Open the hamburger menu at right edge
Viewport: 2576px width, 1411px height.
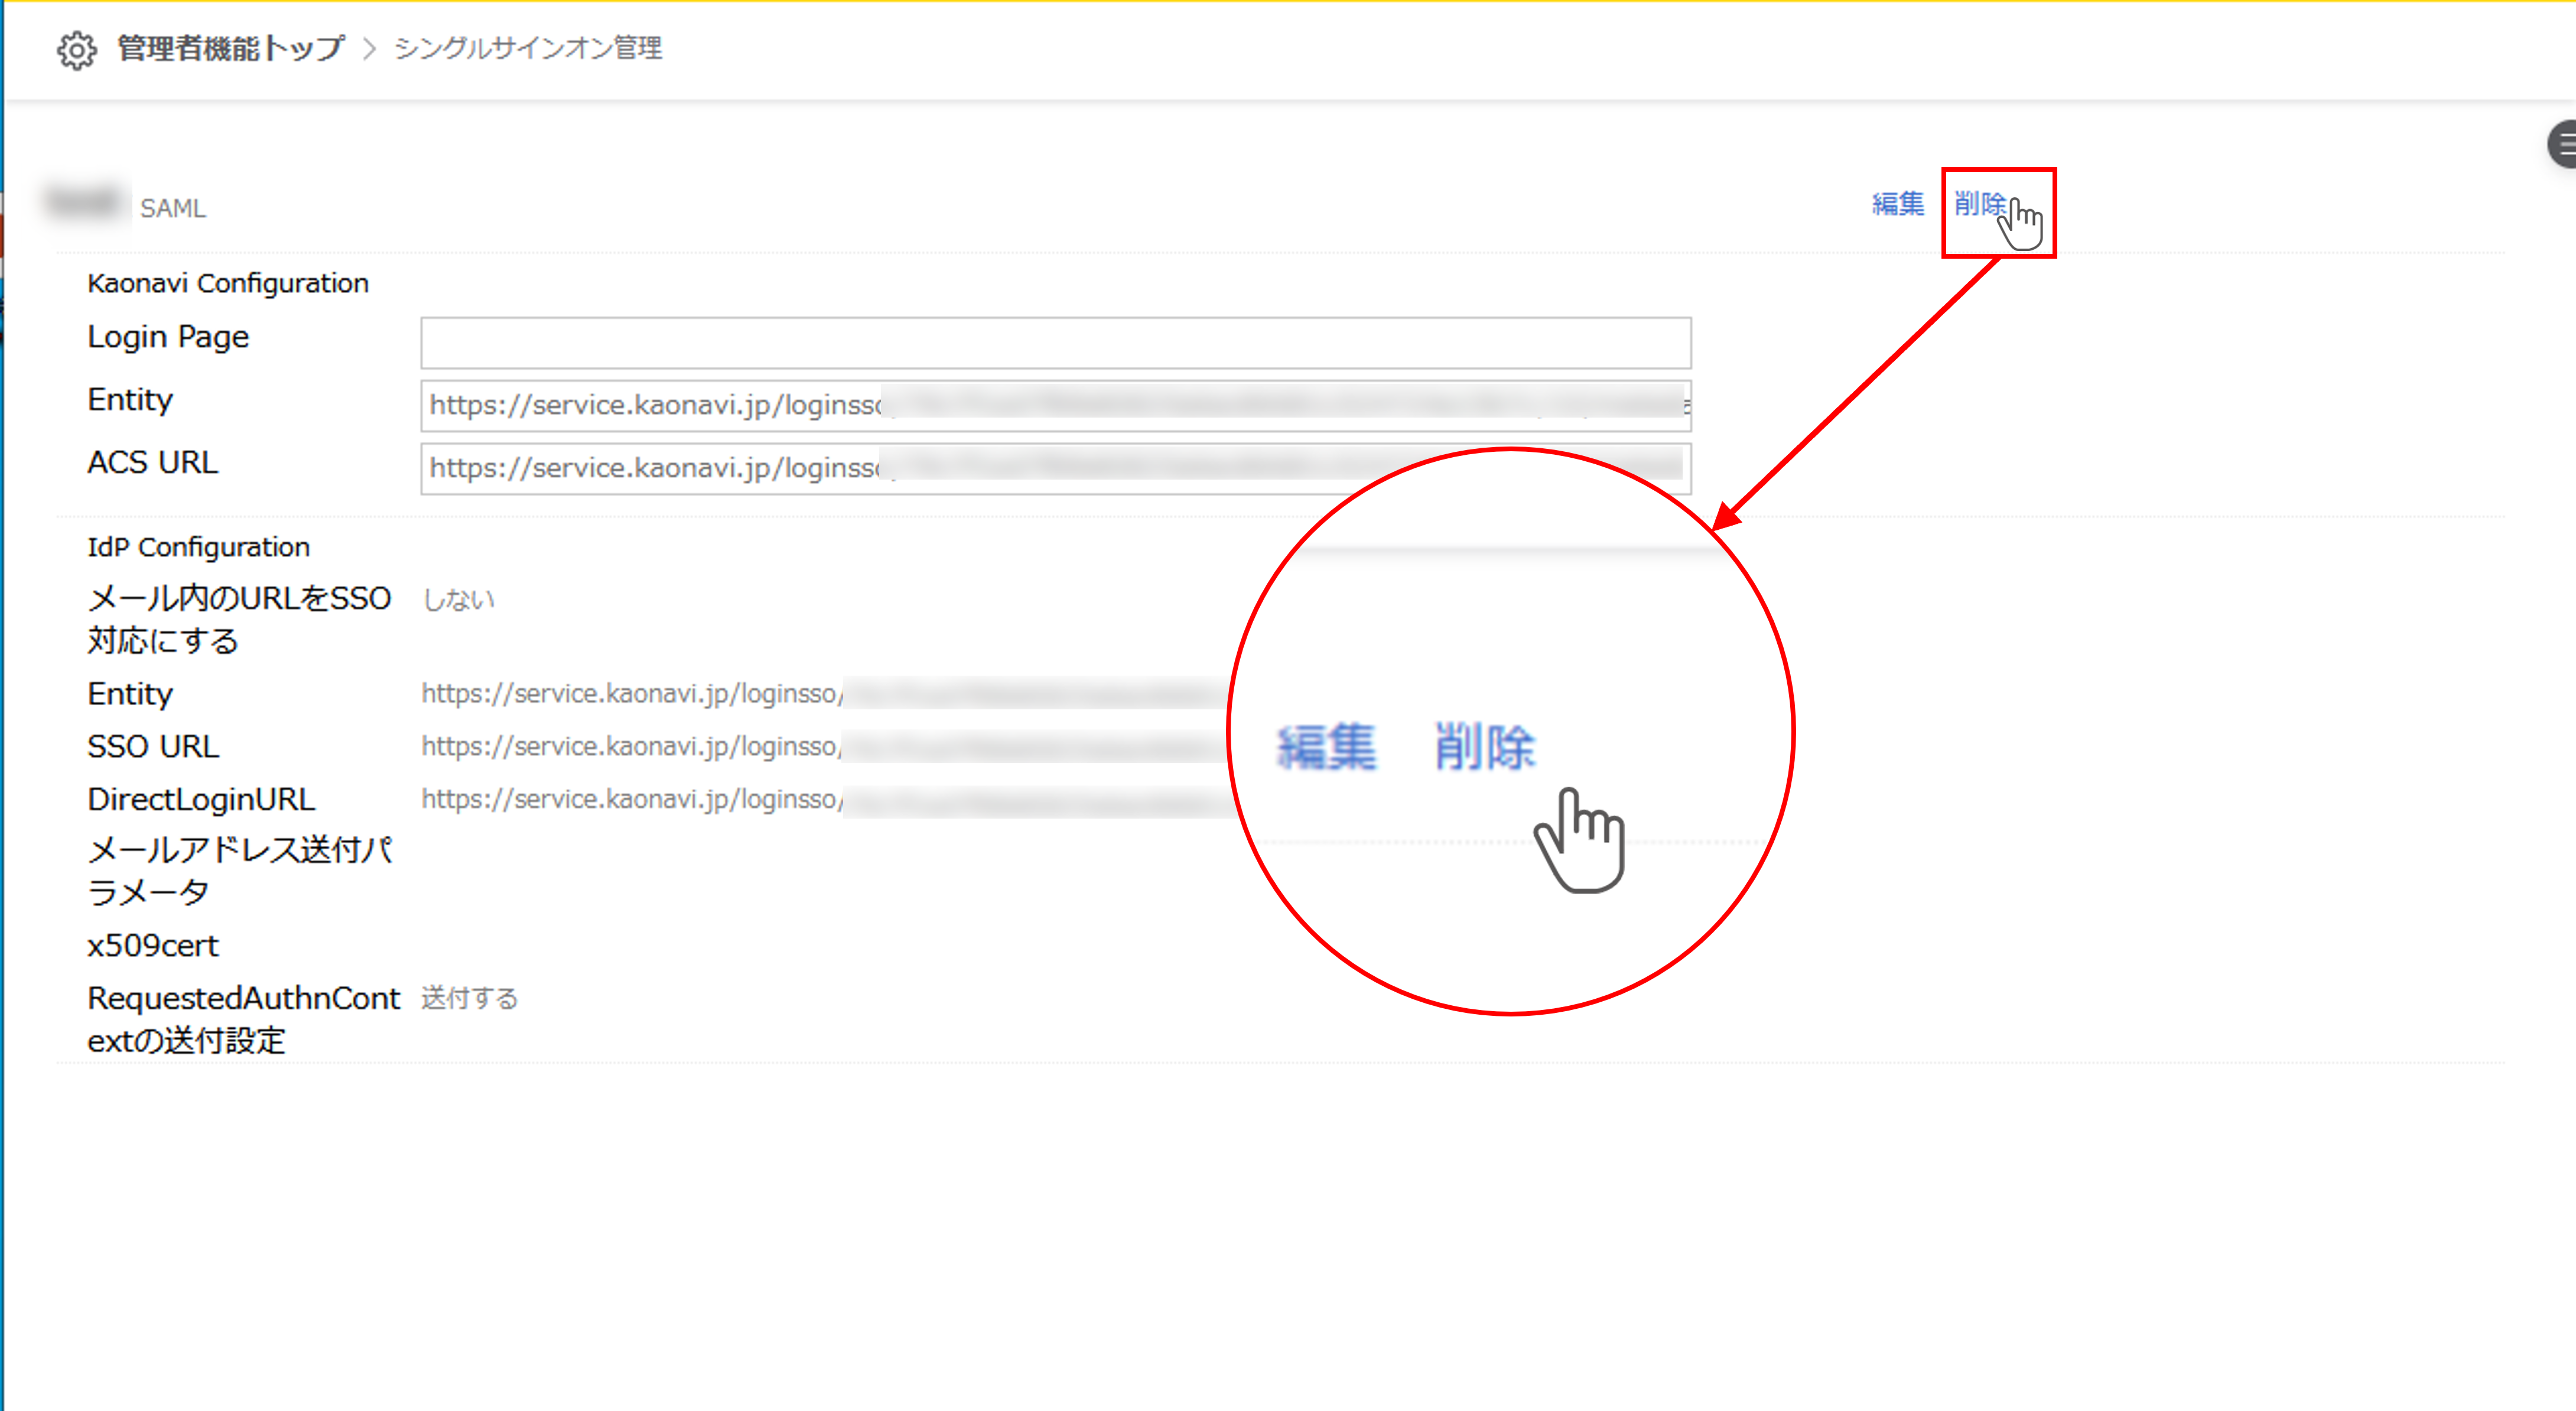[2563, 145]
